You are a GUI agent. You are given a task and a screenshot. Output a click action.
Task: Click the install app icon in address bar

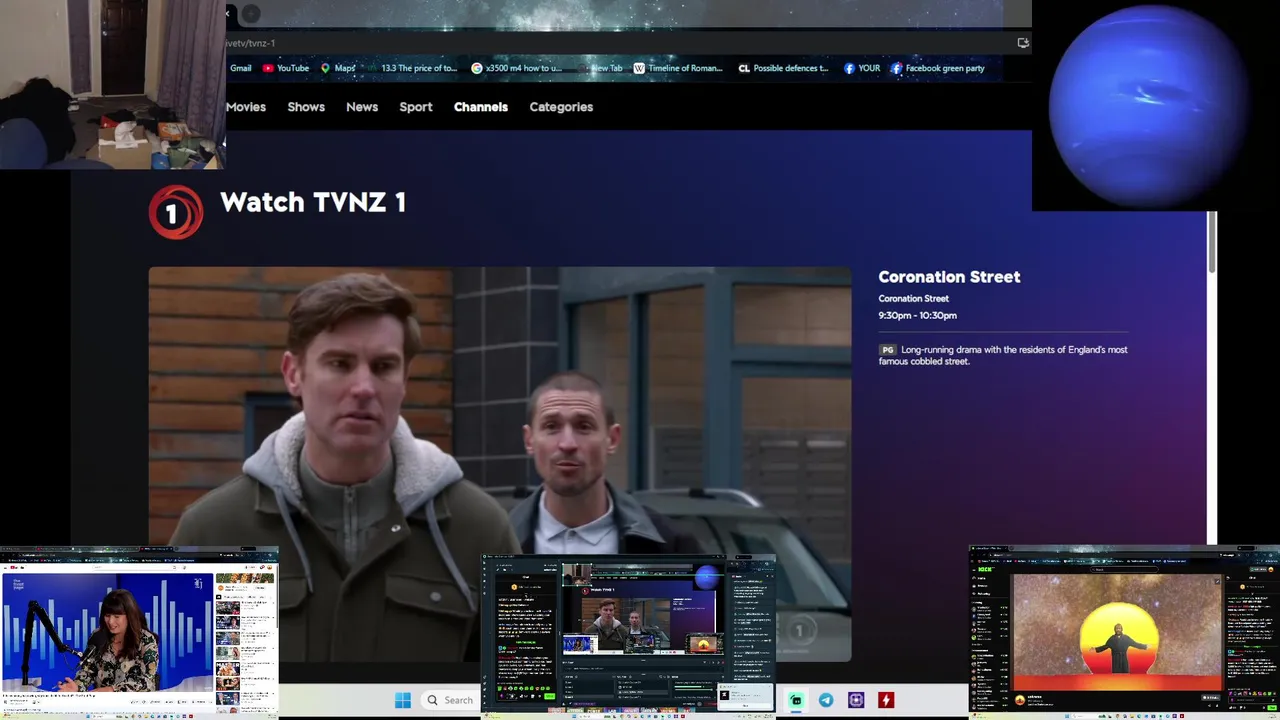point(1022,43)
